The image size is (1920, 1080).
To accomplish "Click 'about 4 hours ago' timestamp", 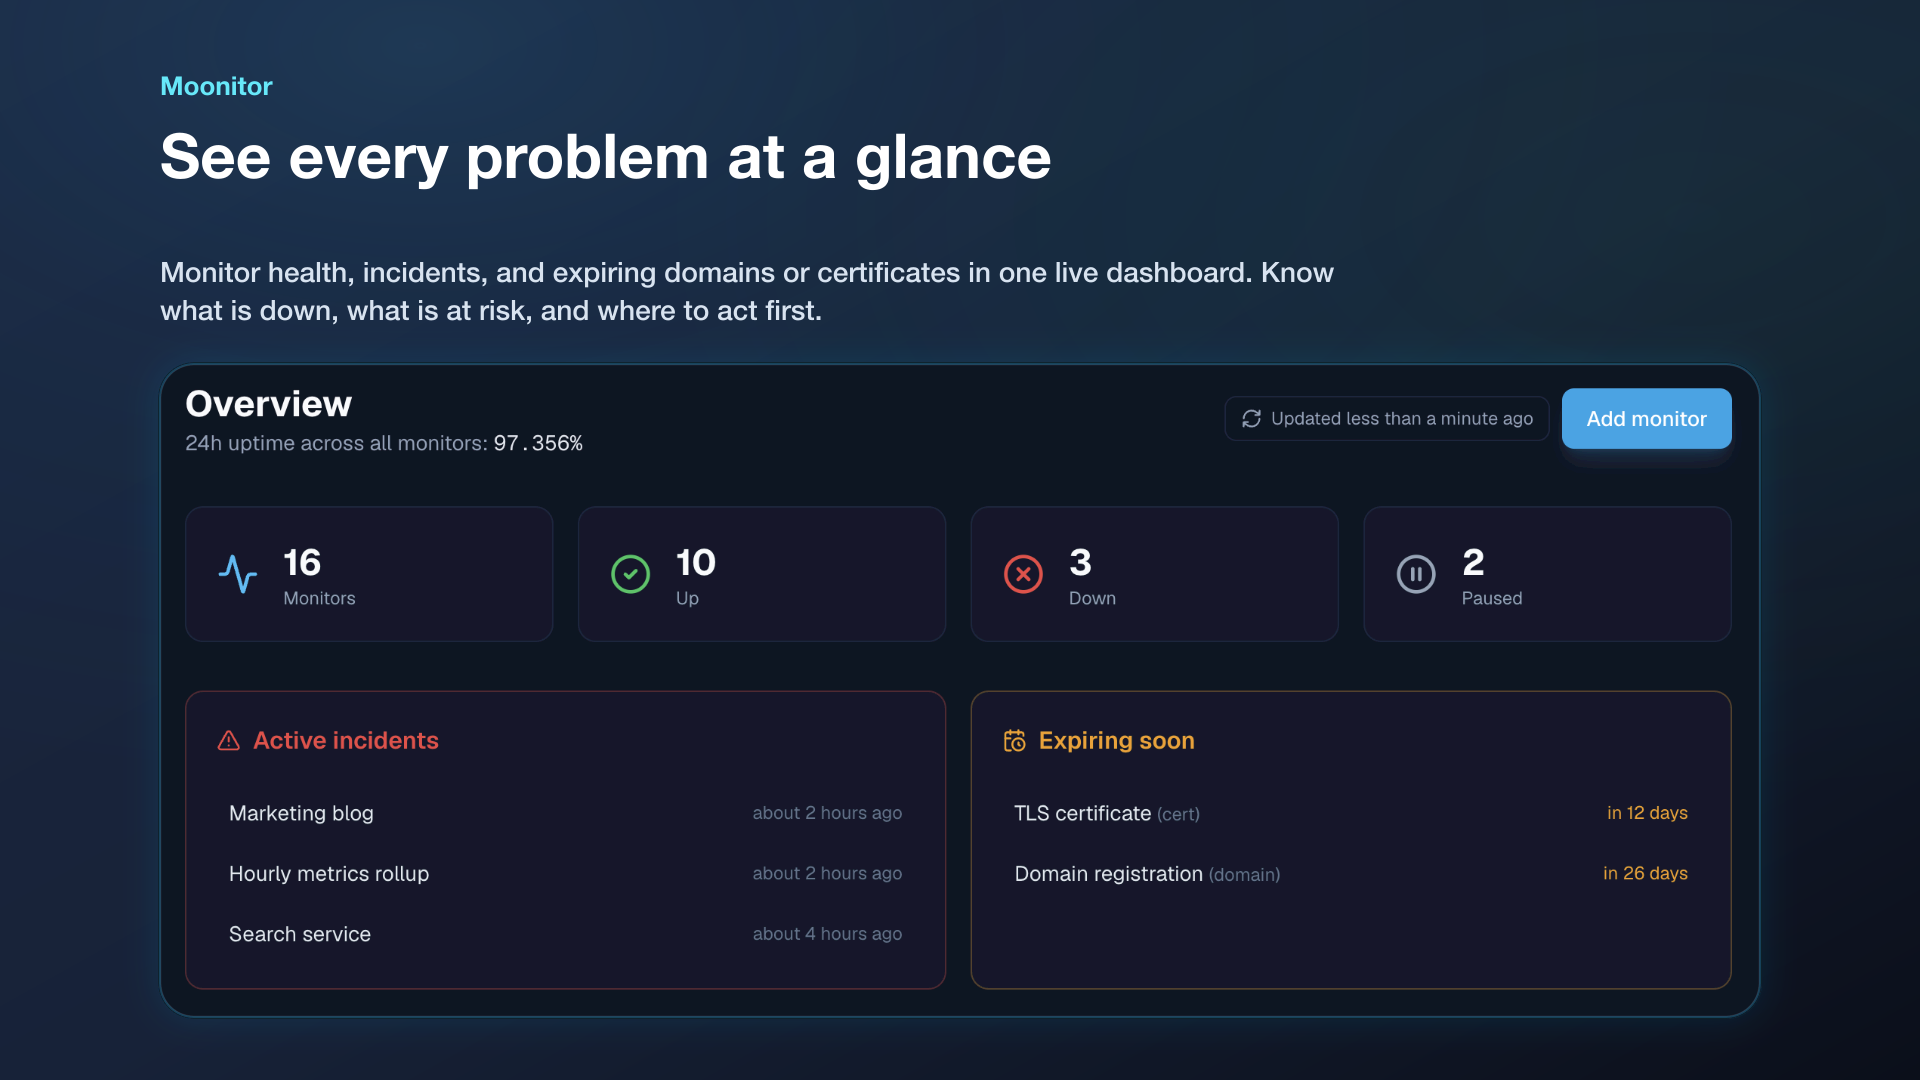I will [x=827, y=933].
